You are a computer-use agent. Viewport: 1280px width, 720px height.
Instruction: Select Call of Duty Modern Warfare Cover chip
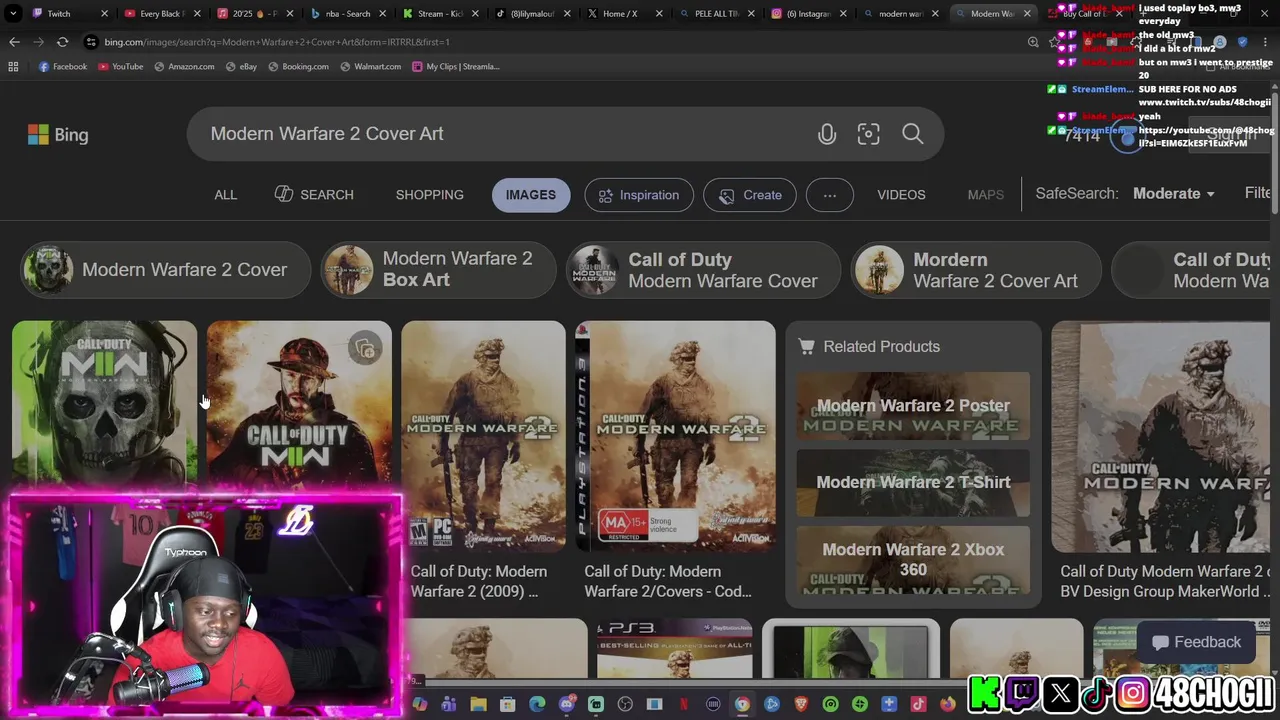[x=703, y=270]
